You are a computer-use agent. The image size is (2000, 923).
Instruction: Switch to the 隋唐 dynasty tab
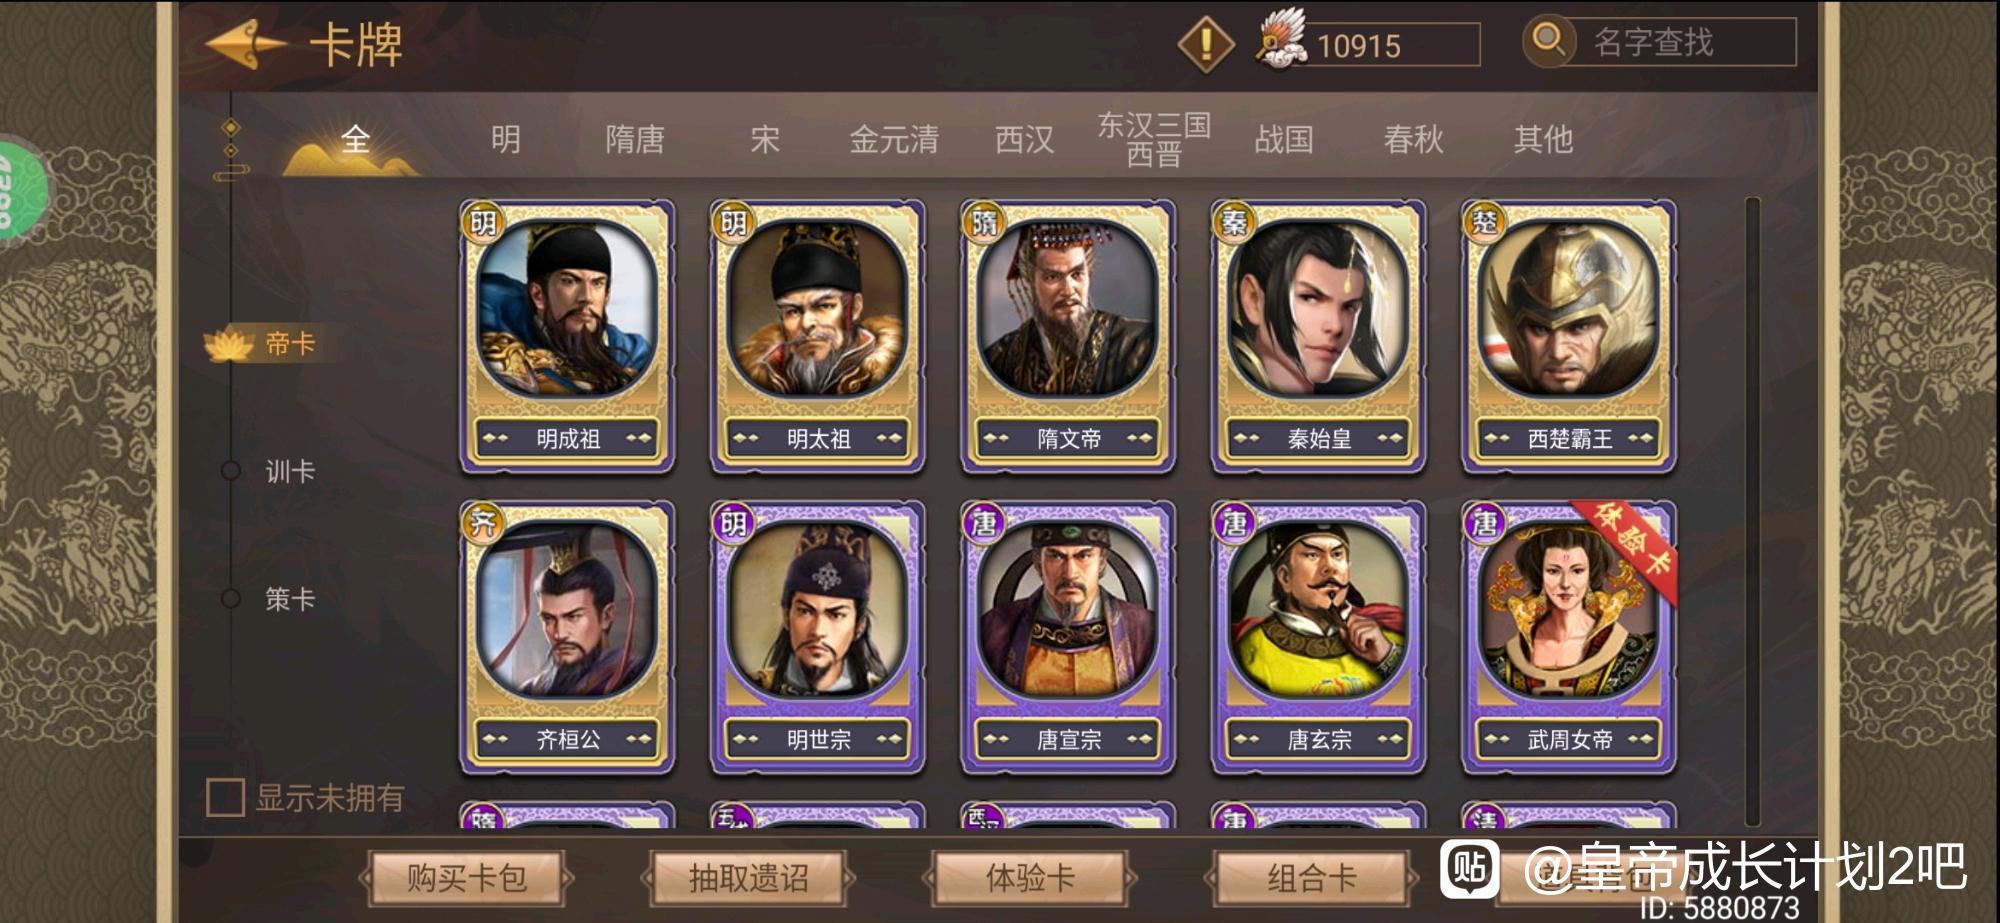click(635, 139)
